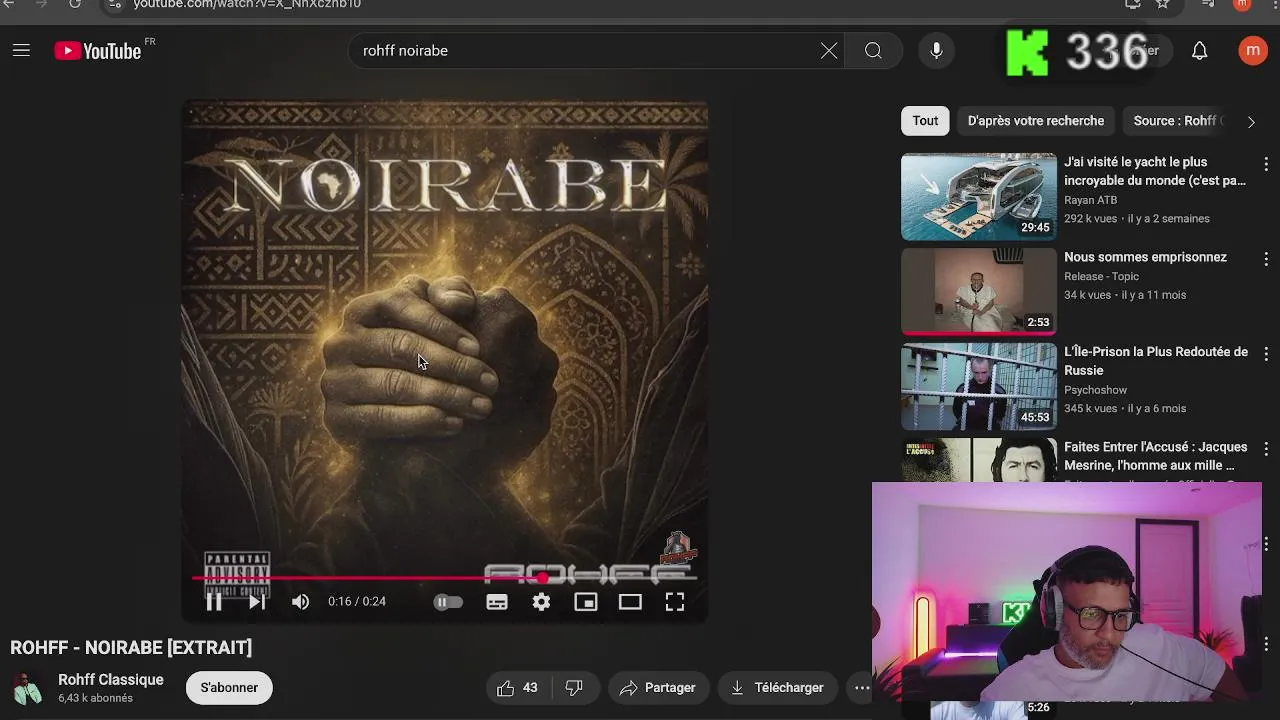
Task: Toggle autoplay switch in player
Action: coord(448,602)
